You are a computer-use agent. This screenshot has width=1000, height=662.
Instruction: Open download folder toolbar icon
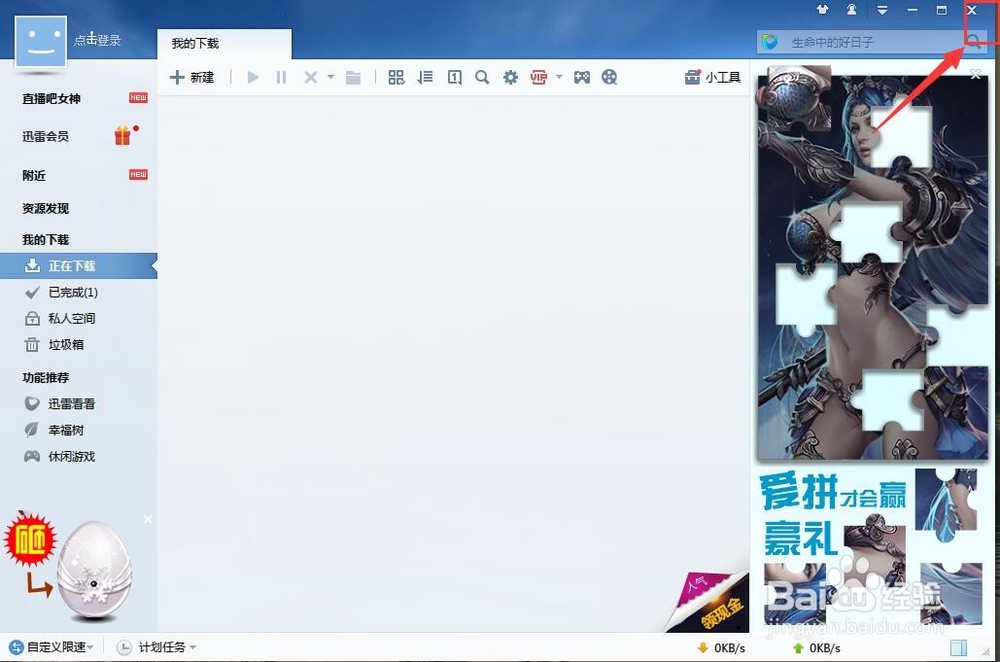(353, 77)
